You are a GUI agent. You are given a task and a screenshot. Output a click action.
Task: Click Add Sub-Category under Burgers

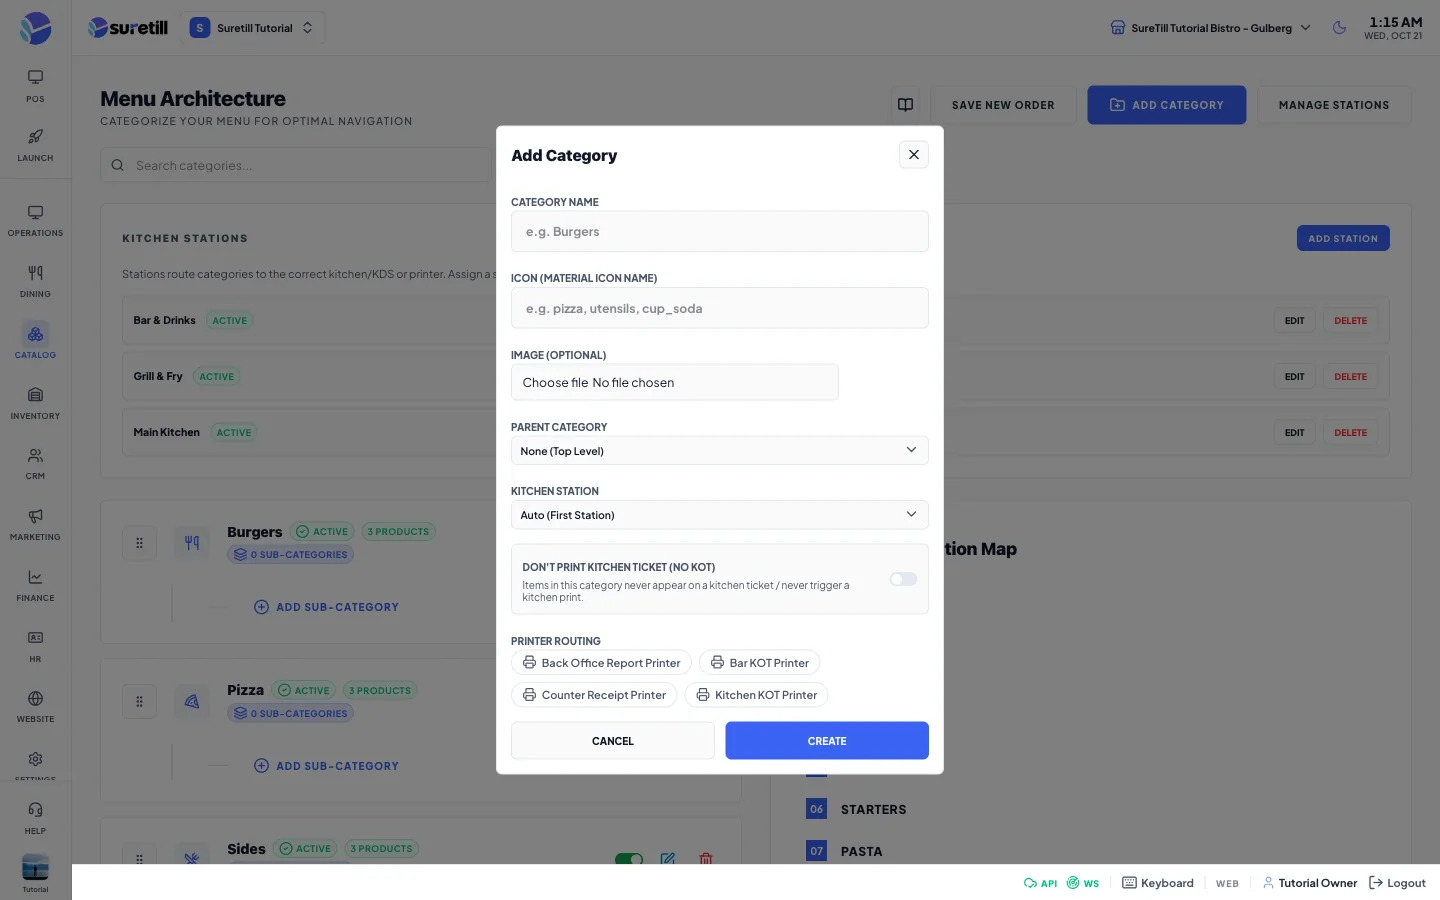coord(327,607)
